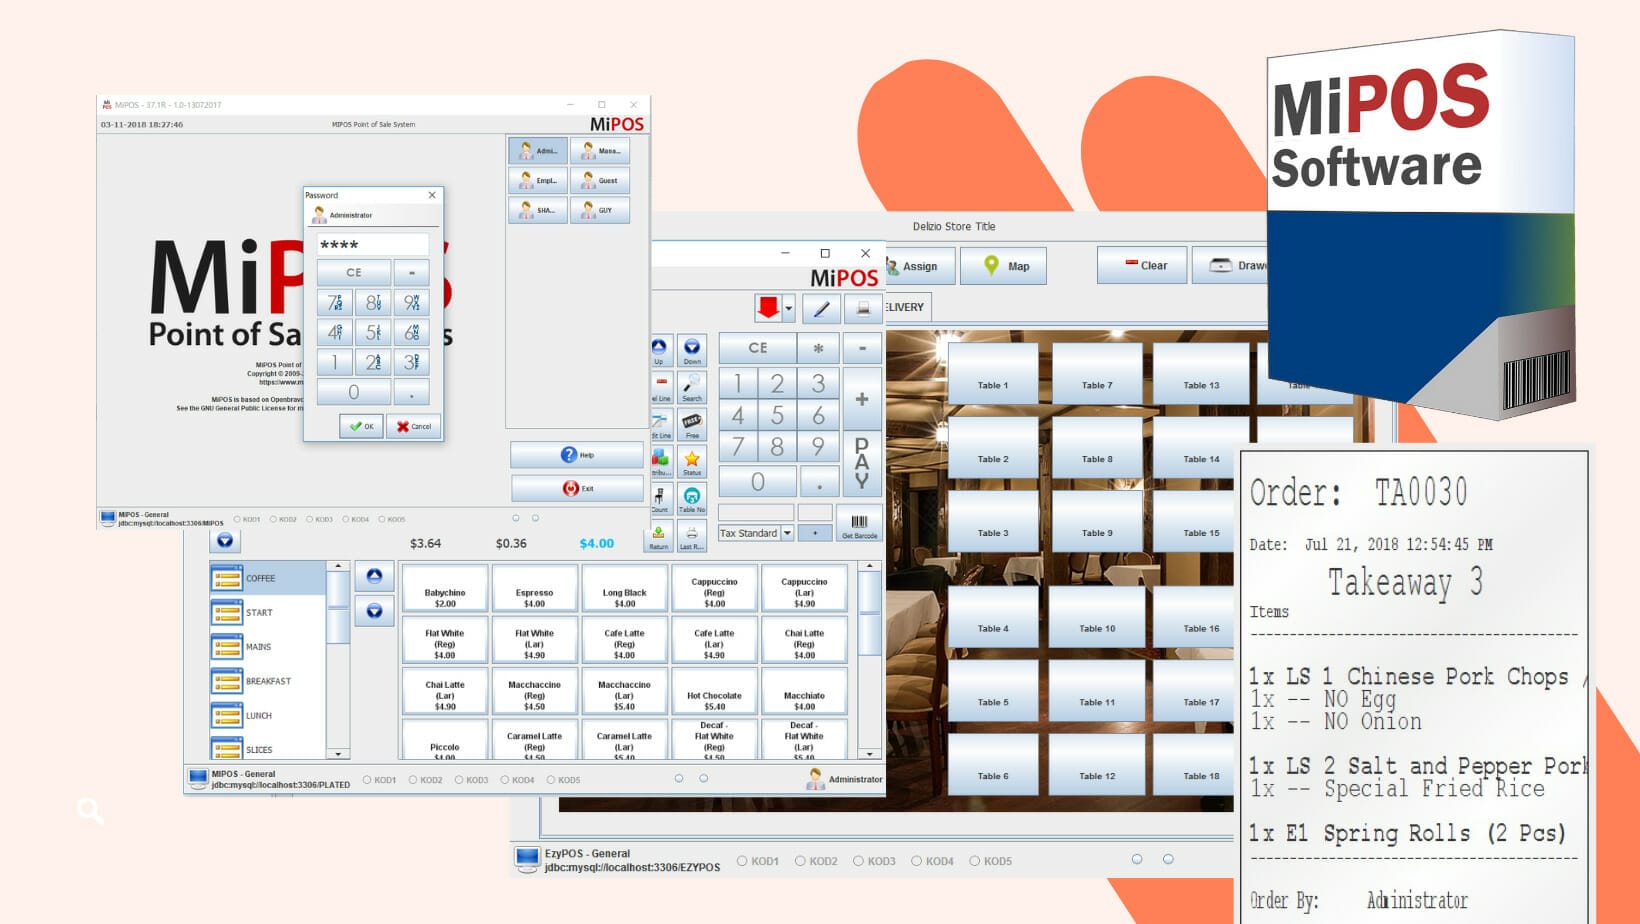Click the Down arrow line icon
Screen dimensions: 1640x924
[x=692, y=350]
